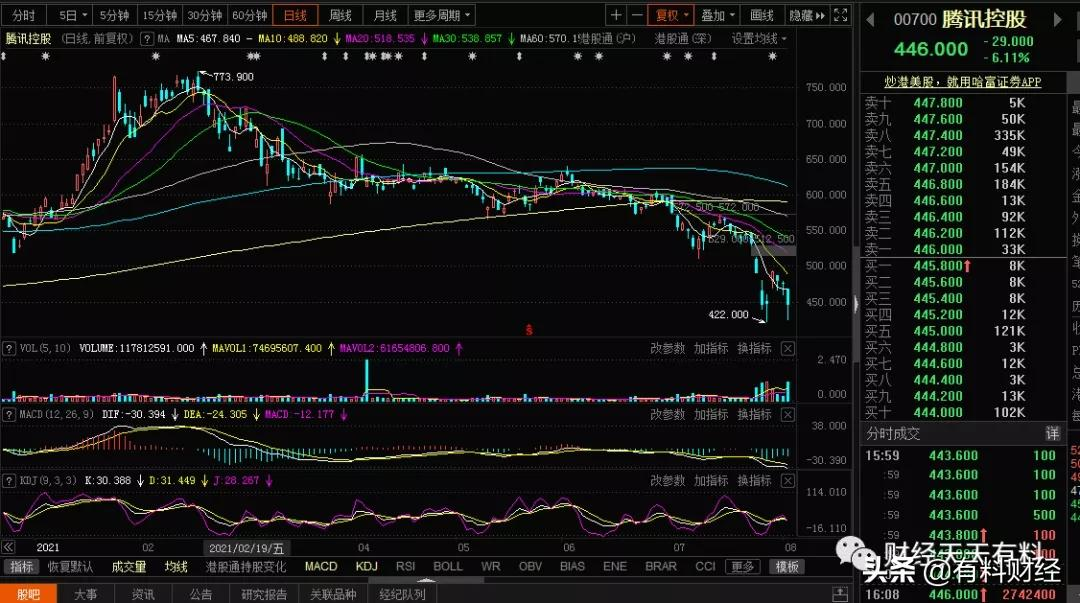Collapse the right quote panel handle
The height and width of the screenshot is (603, 1080).
856,303
